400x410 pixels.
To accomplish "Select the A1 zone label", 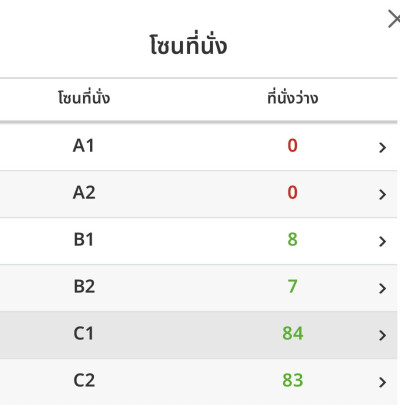I will tap(84, 146).
